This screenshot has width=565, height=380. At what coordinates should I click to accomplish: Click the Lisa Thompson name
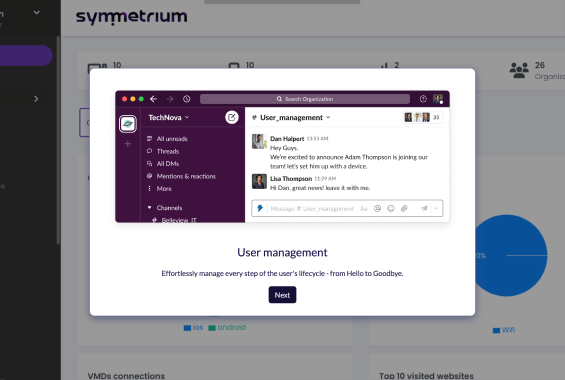pyautogui.click(x=291, y=179)
